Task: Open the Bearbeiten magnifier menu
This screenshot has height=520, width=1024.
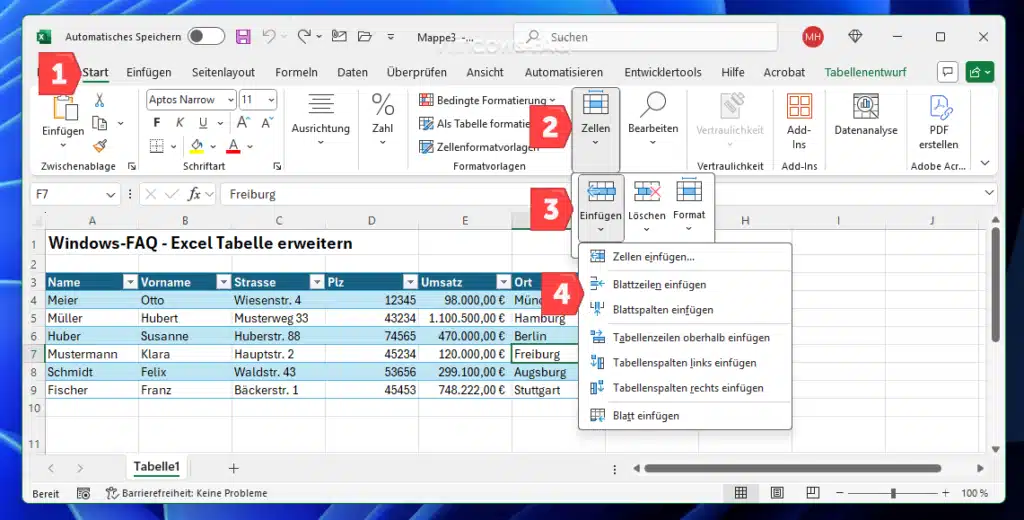Action: [x=652, y=118]
